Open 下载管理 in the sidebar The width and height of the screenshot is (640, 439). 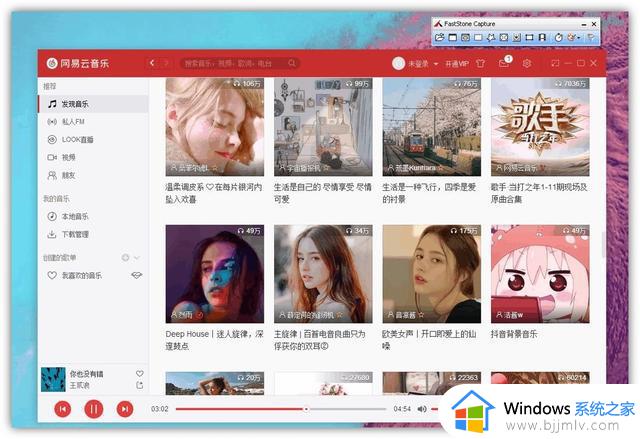93,234
